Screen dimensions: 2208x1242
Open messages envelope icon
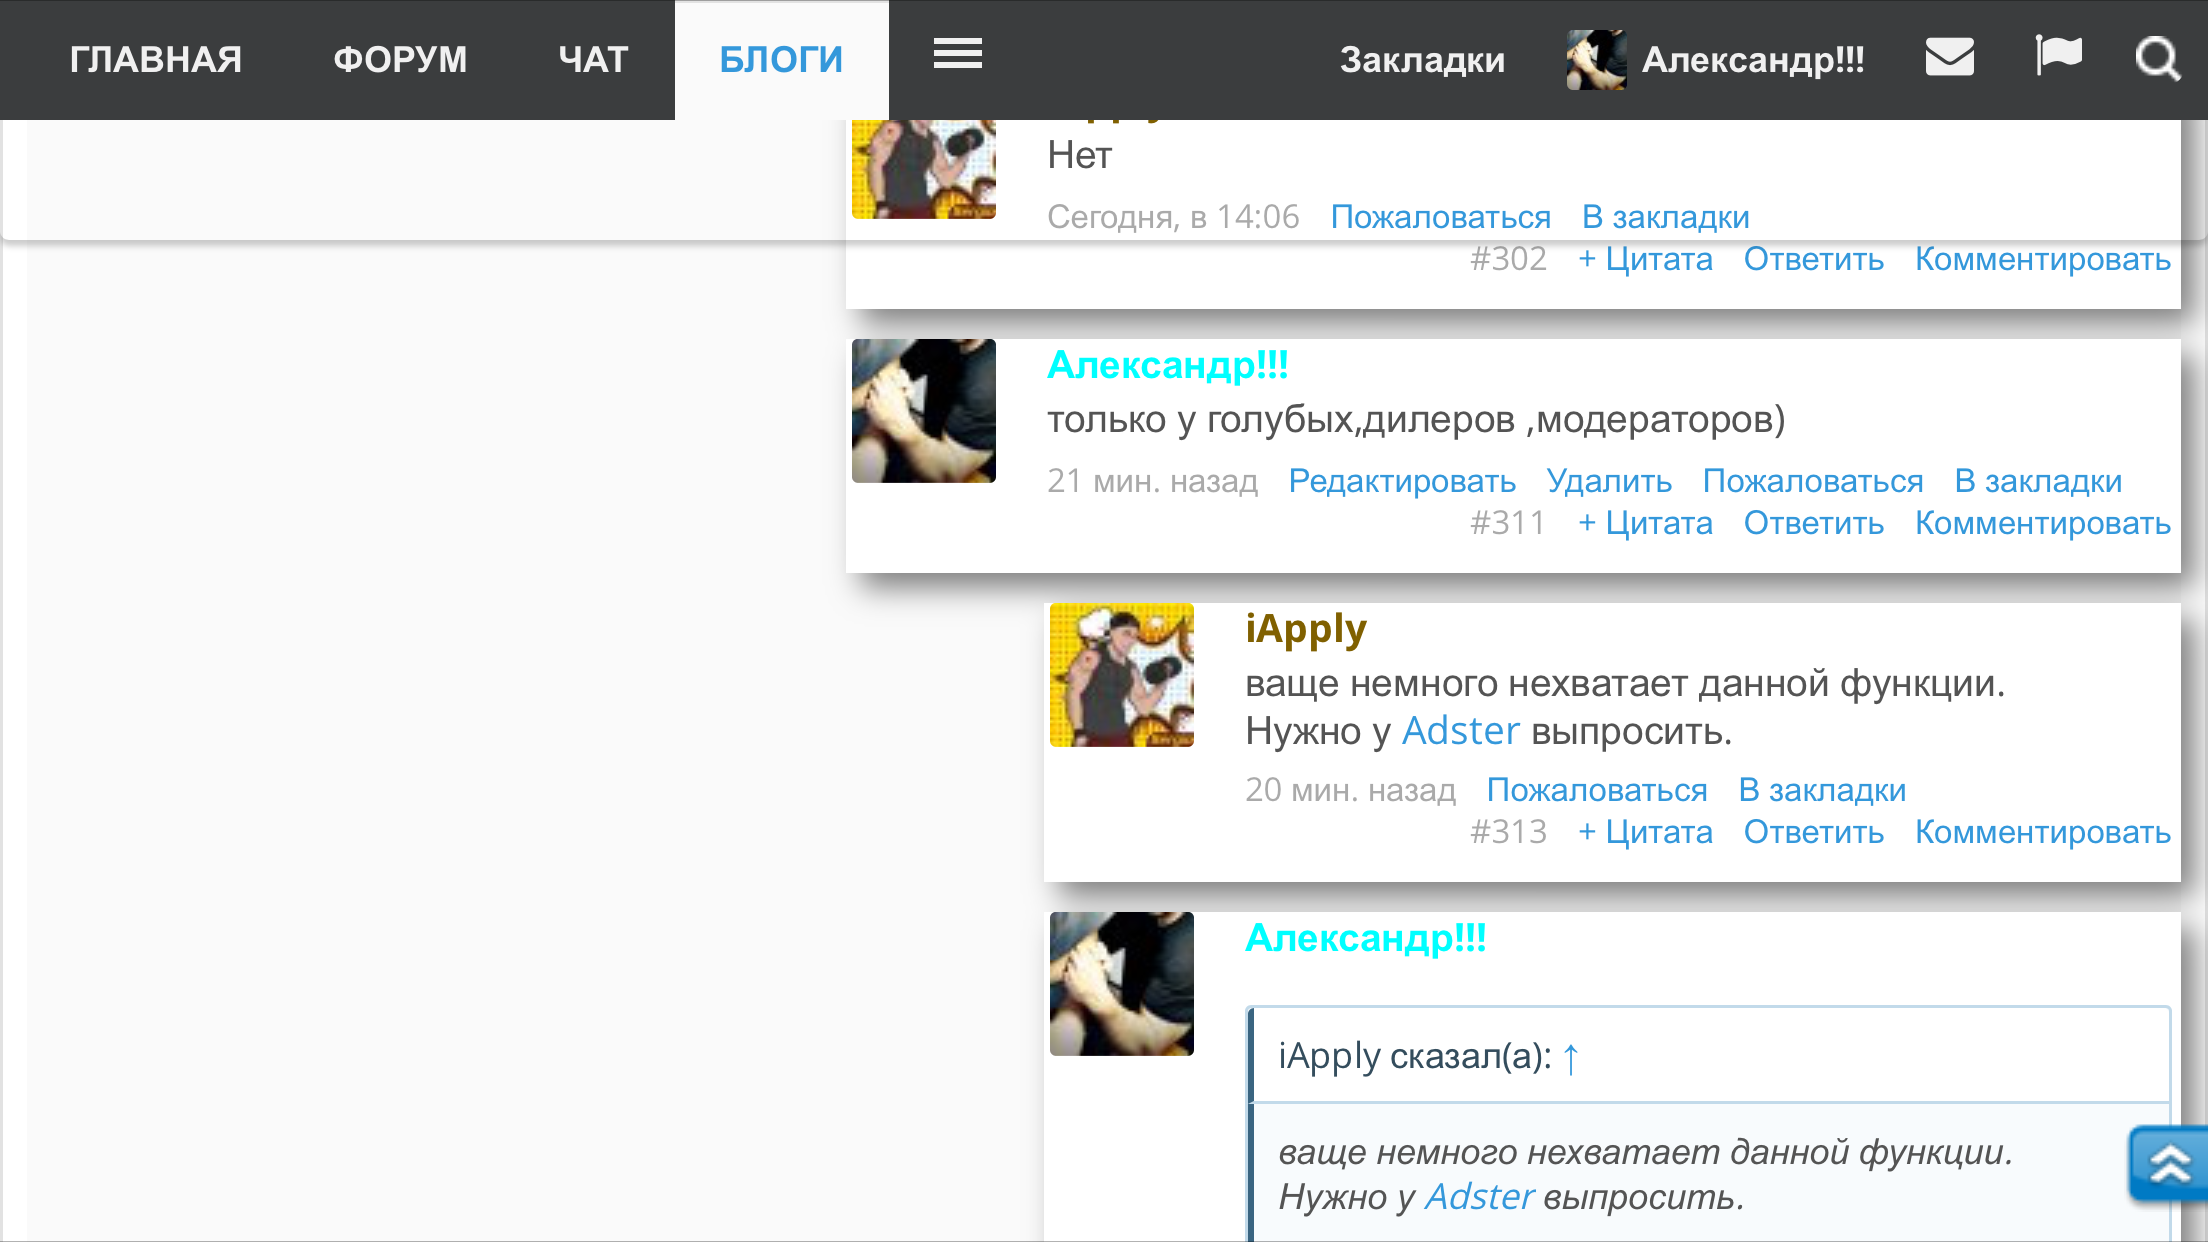[x=1949, y=57]
